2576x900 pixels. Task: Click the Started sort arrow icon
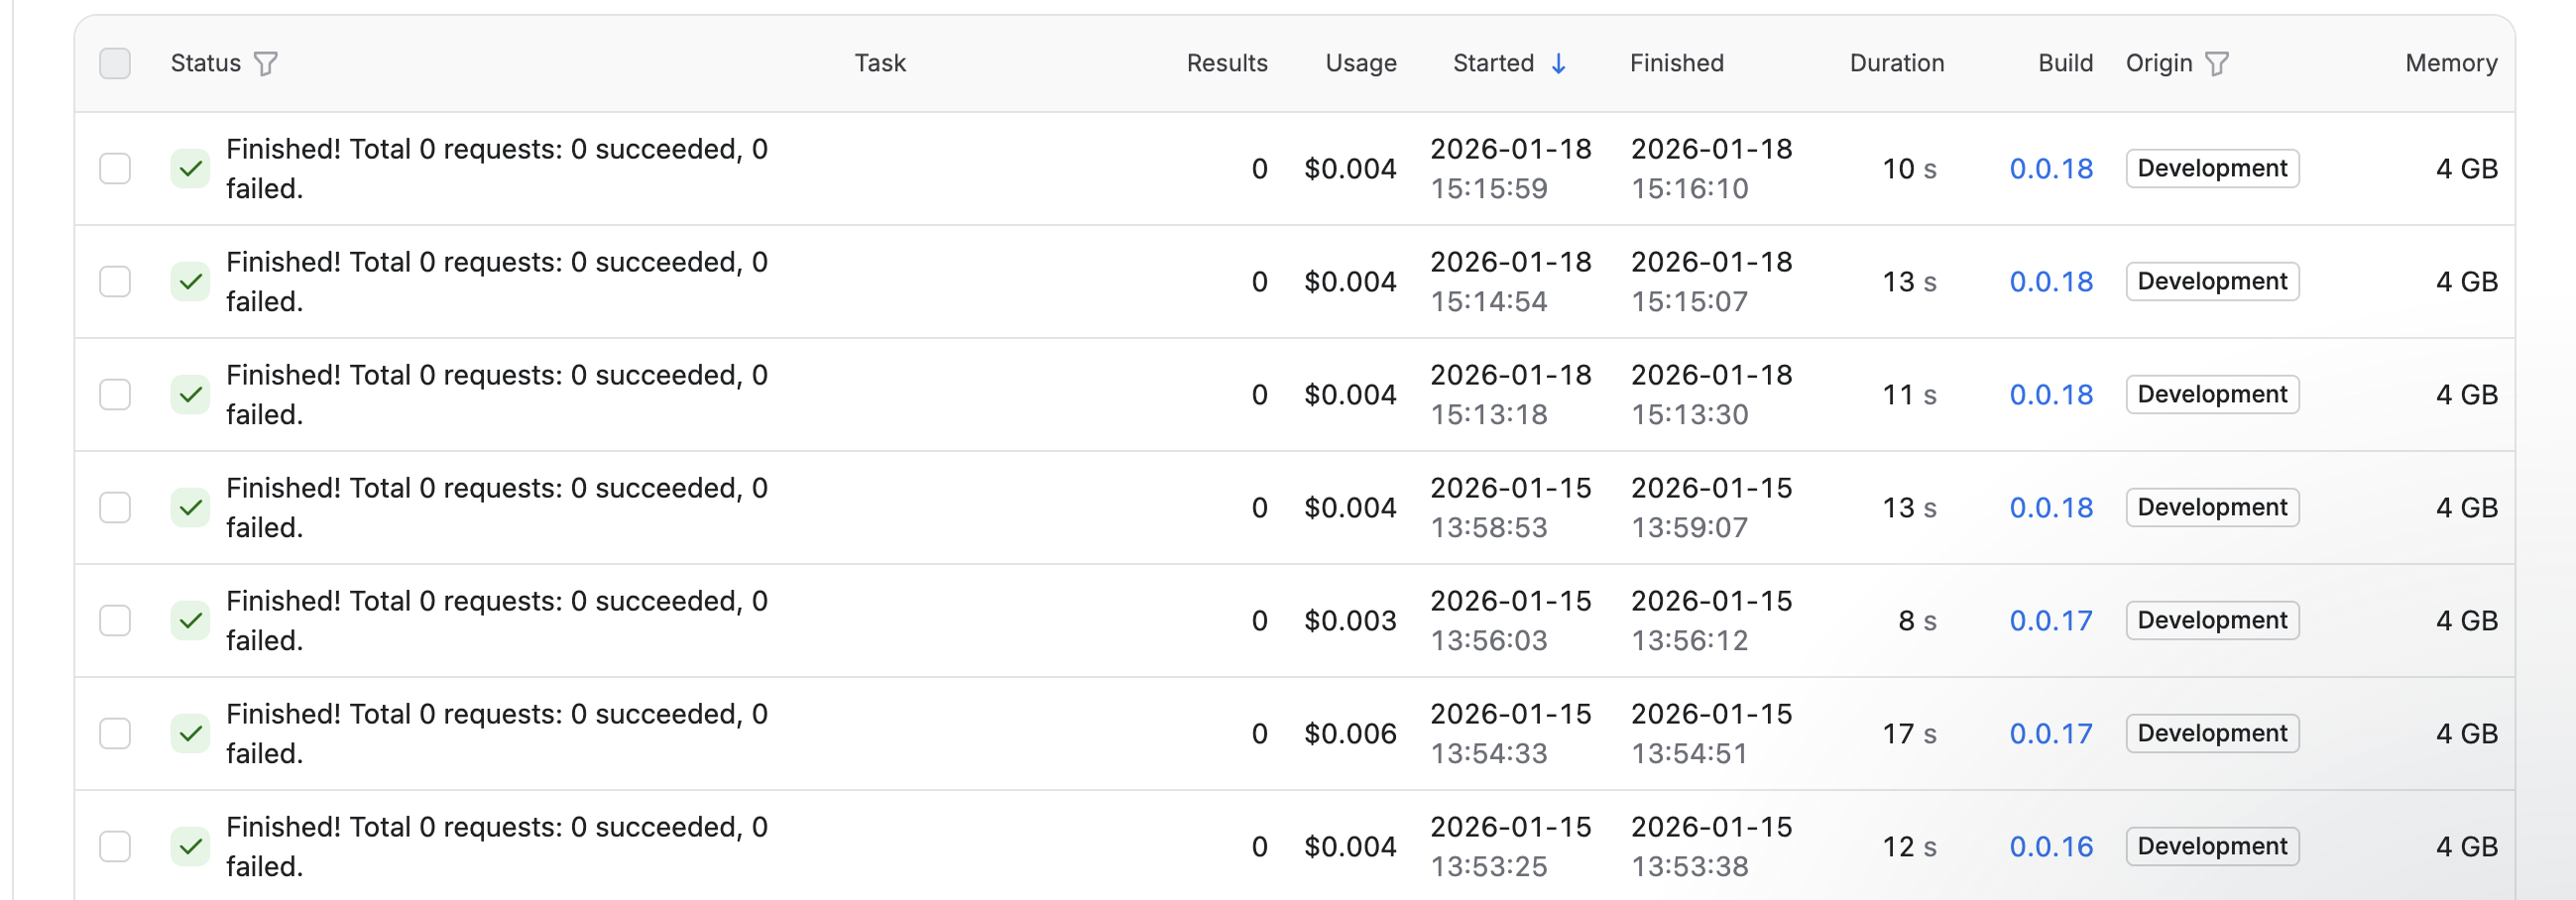click(x=1558, y=64)
